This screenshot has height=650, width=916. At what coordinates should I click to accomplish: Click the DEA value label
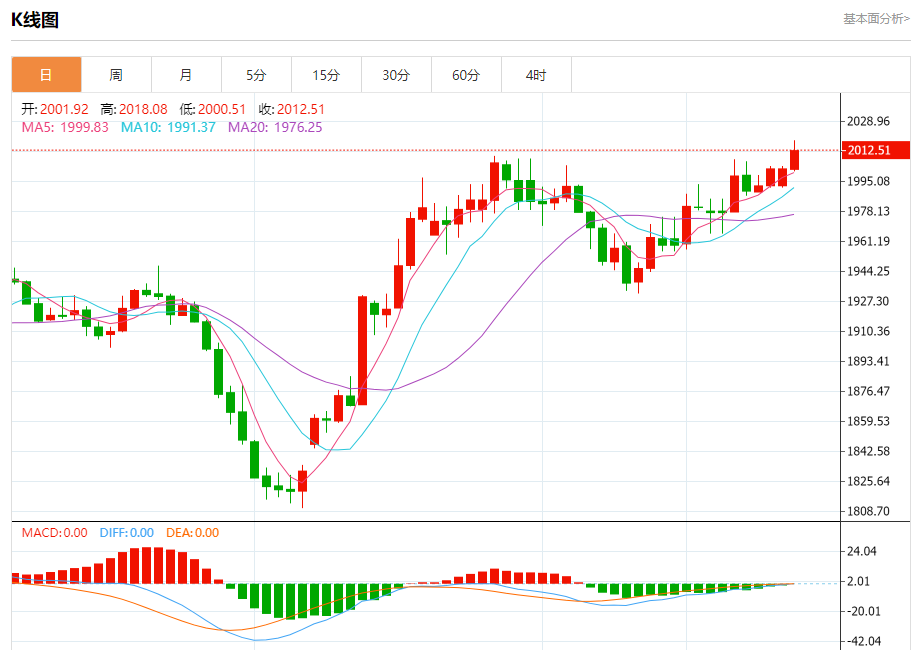click(x=192, y=533)
